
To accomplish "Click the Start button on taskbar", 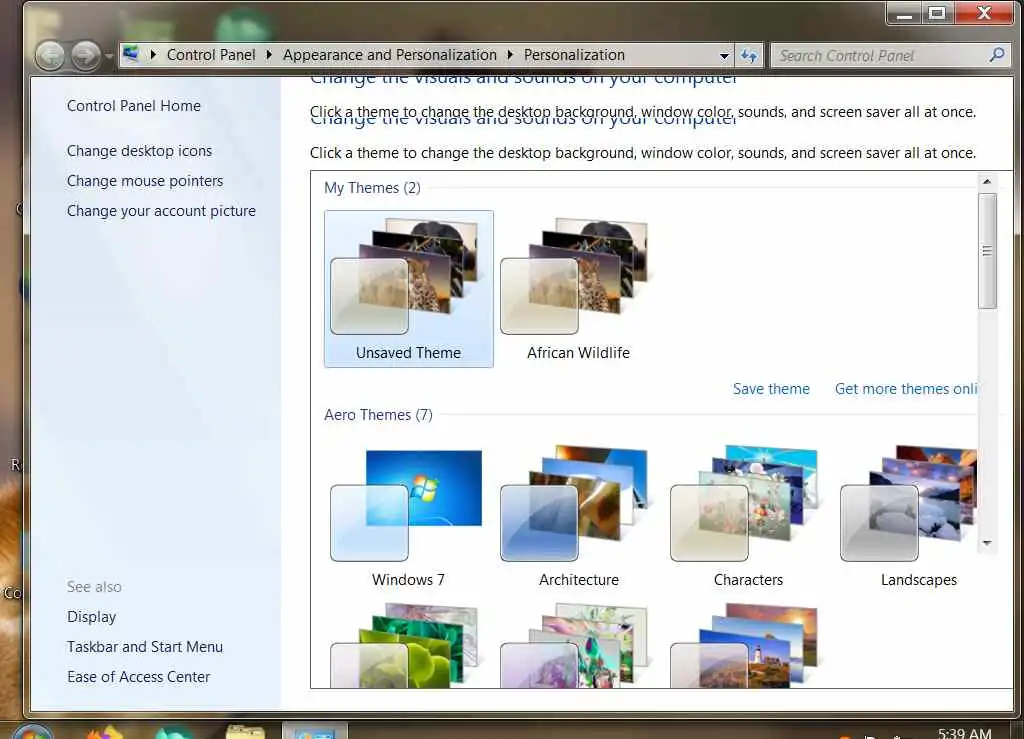I will click(x=31, y=731).
